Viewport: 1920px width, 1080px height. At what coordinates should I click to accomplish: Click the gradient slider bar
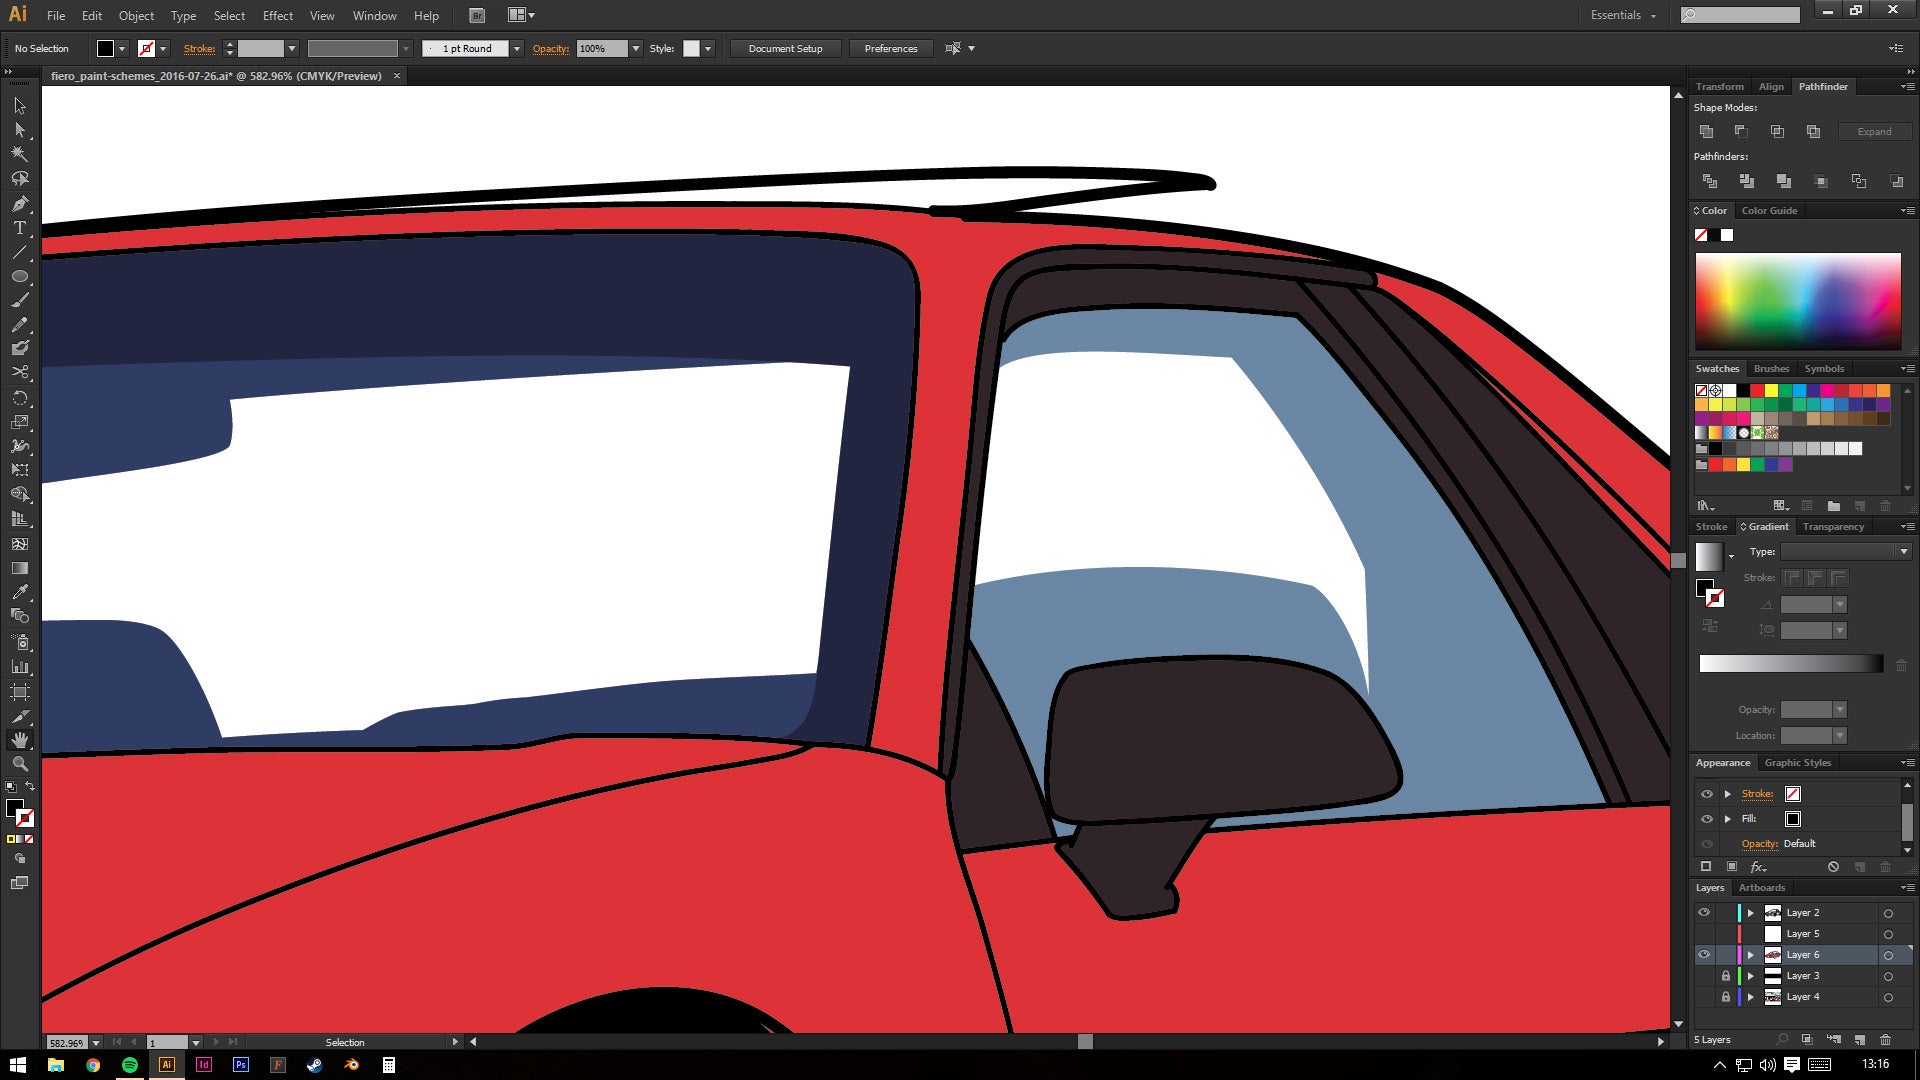coord(1790,664)
